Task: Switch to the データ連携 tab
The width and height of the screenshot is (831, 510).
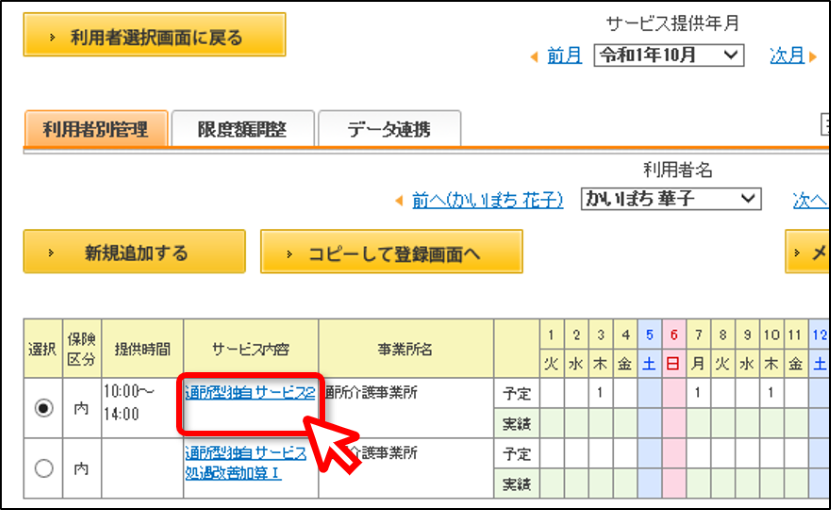Action: tap(389, 128)
